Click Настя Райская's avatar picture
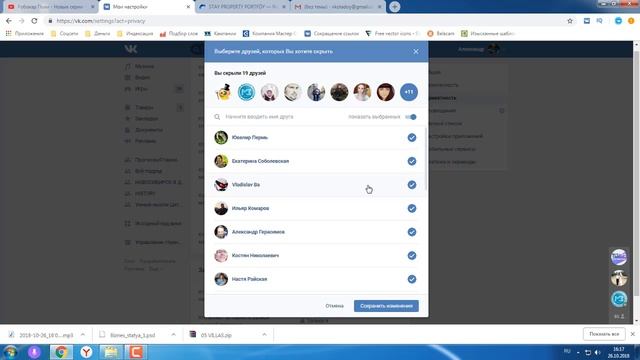This screenshot has height=360, width=640. [x=221, y=279]
